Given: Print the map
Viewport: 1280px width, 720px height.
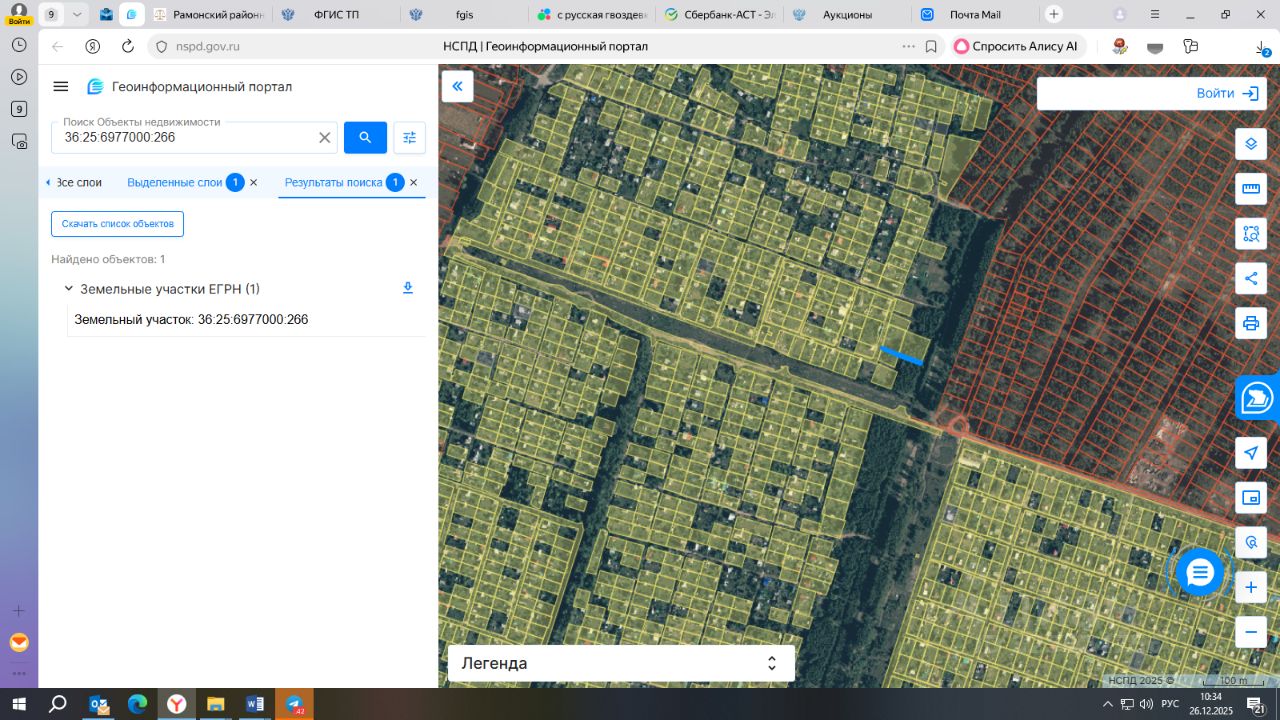Looking at the screenshot, I should tap(1251, 323).
